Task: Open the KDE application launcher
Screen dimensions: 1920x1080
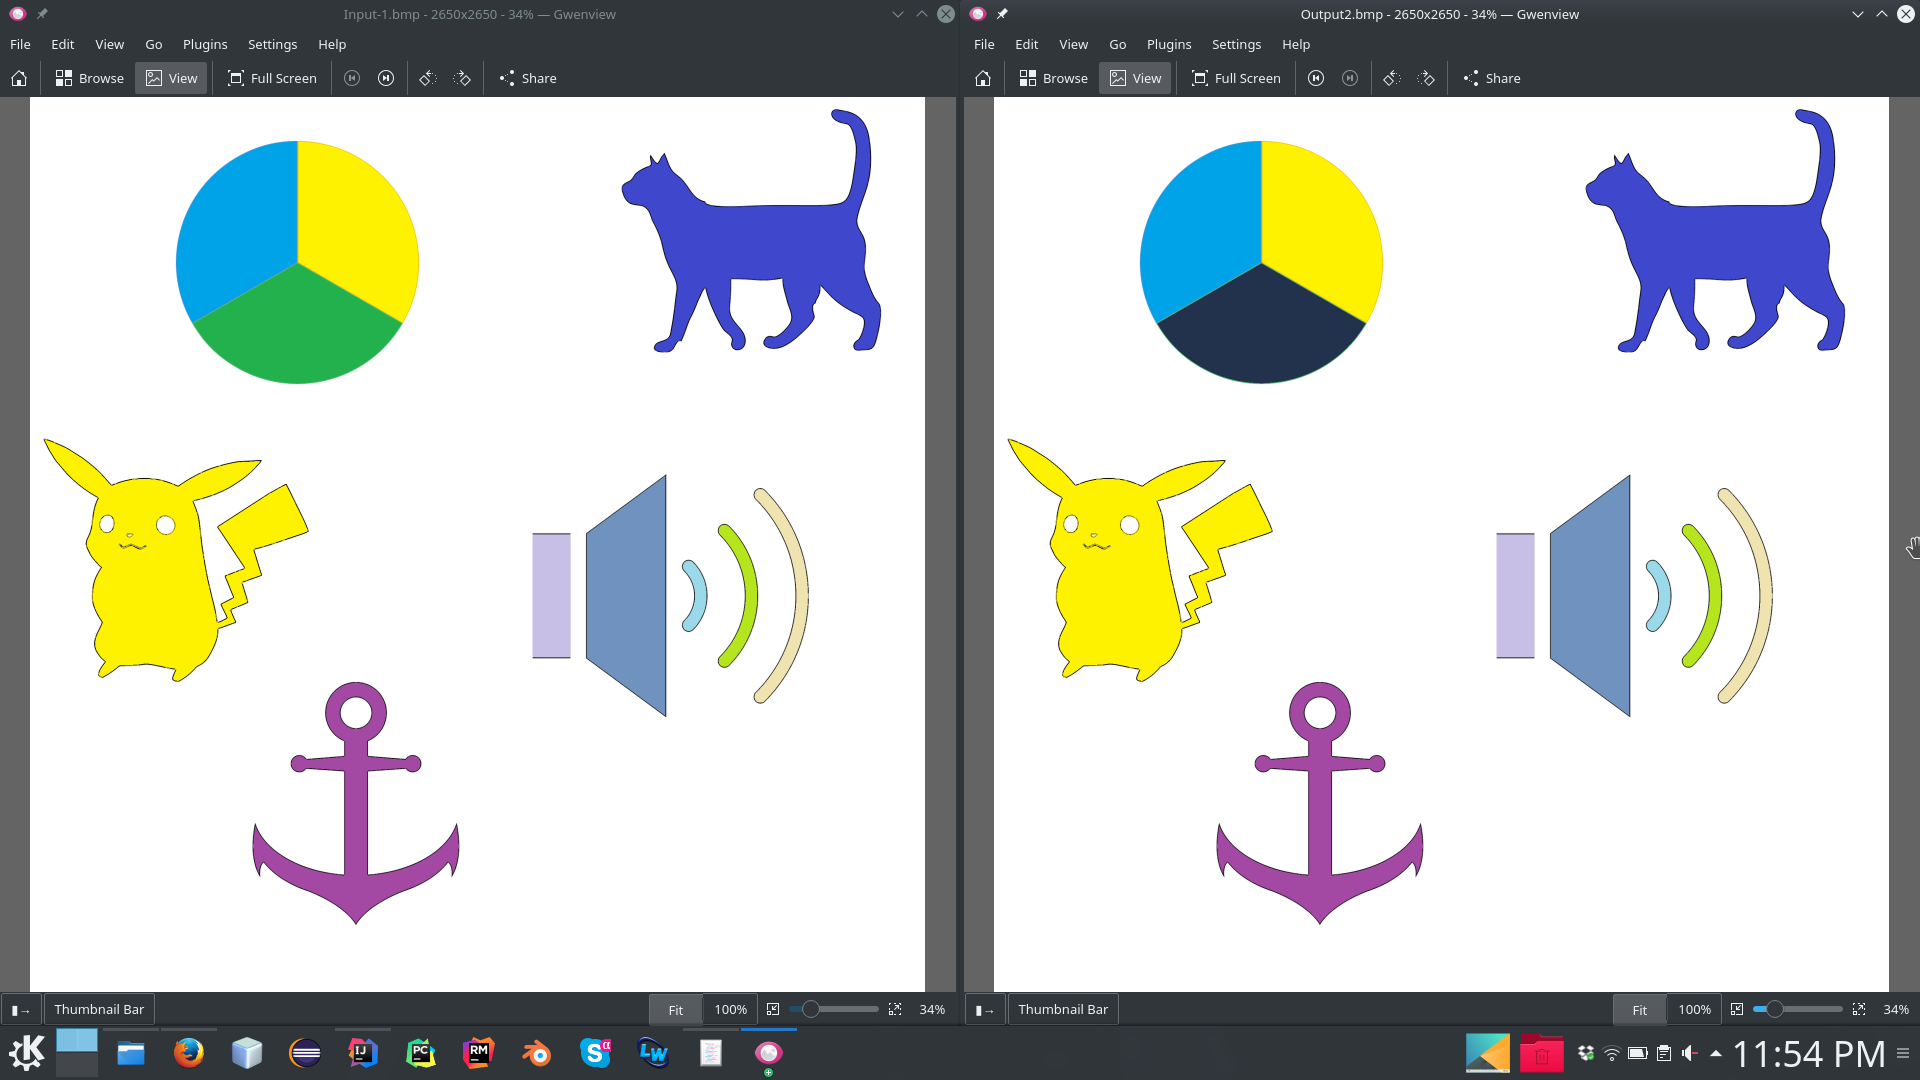Action: click(x=26, y=1053)
